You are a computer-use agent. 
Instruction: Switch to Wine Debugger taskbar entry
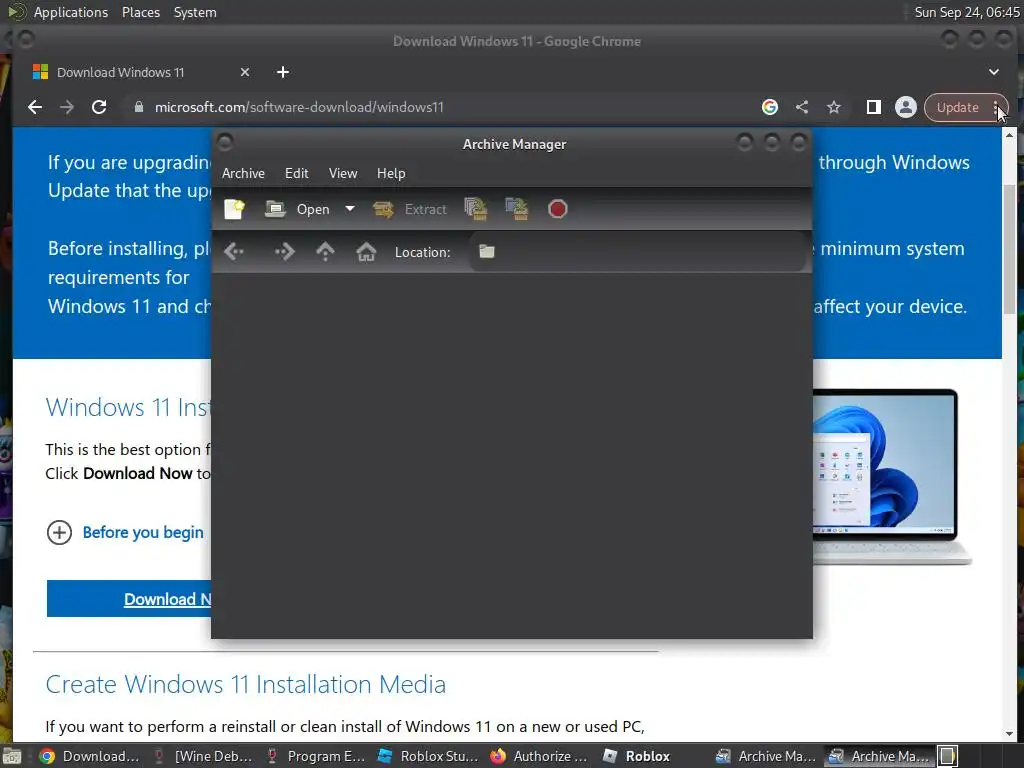pos(202,756)
